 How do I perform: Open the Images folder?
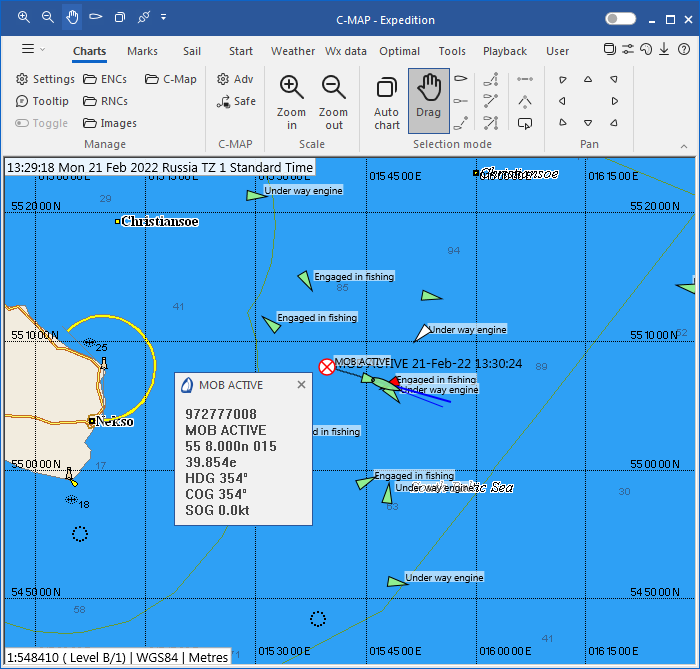[x=110, y=123]
